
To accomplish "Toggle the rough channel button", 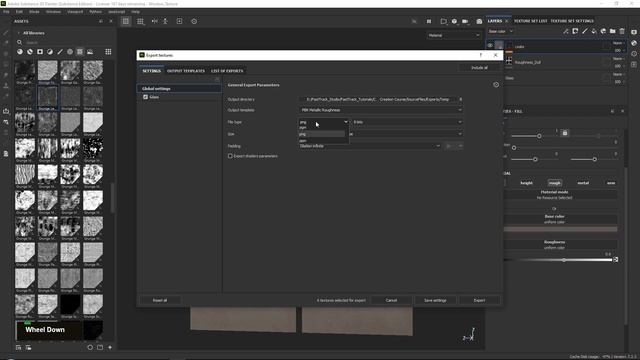I will click(555, 183).
